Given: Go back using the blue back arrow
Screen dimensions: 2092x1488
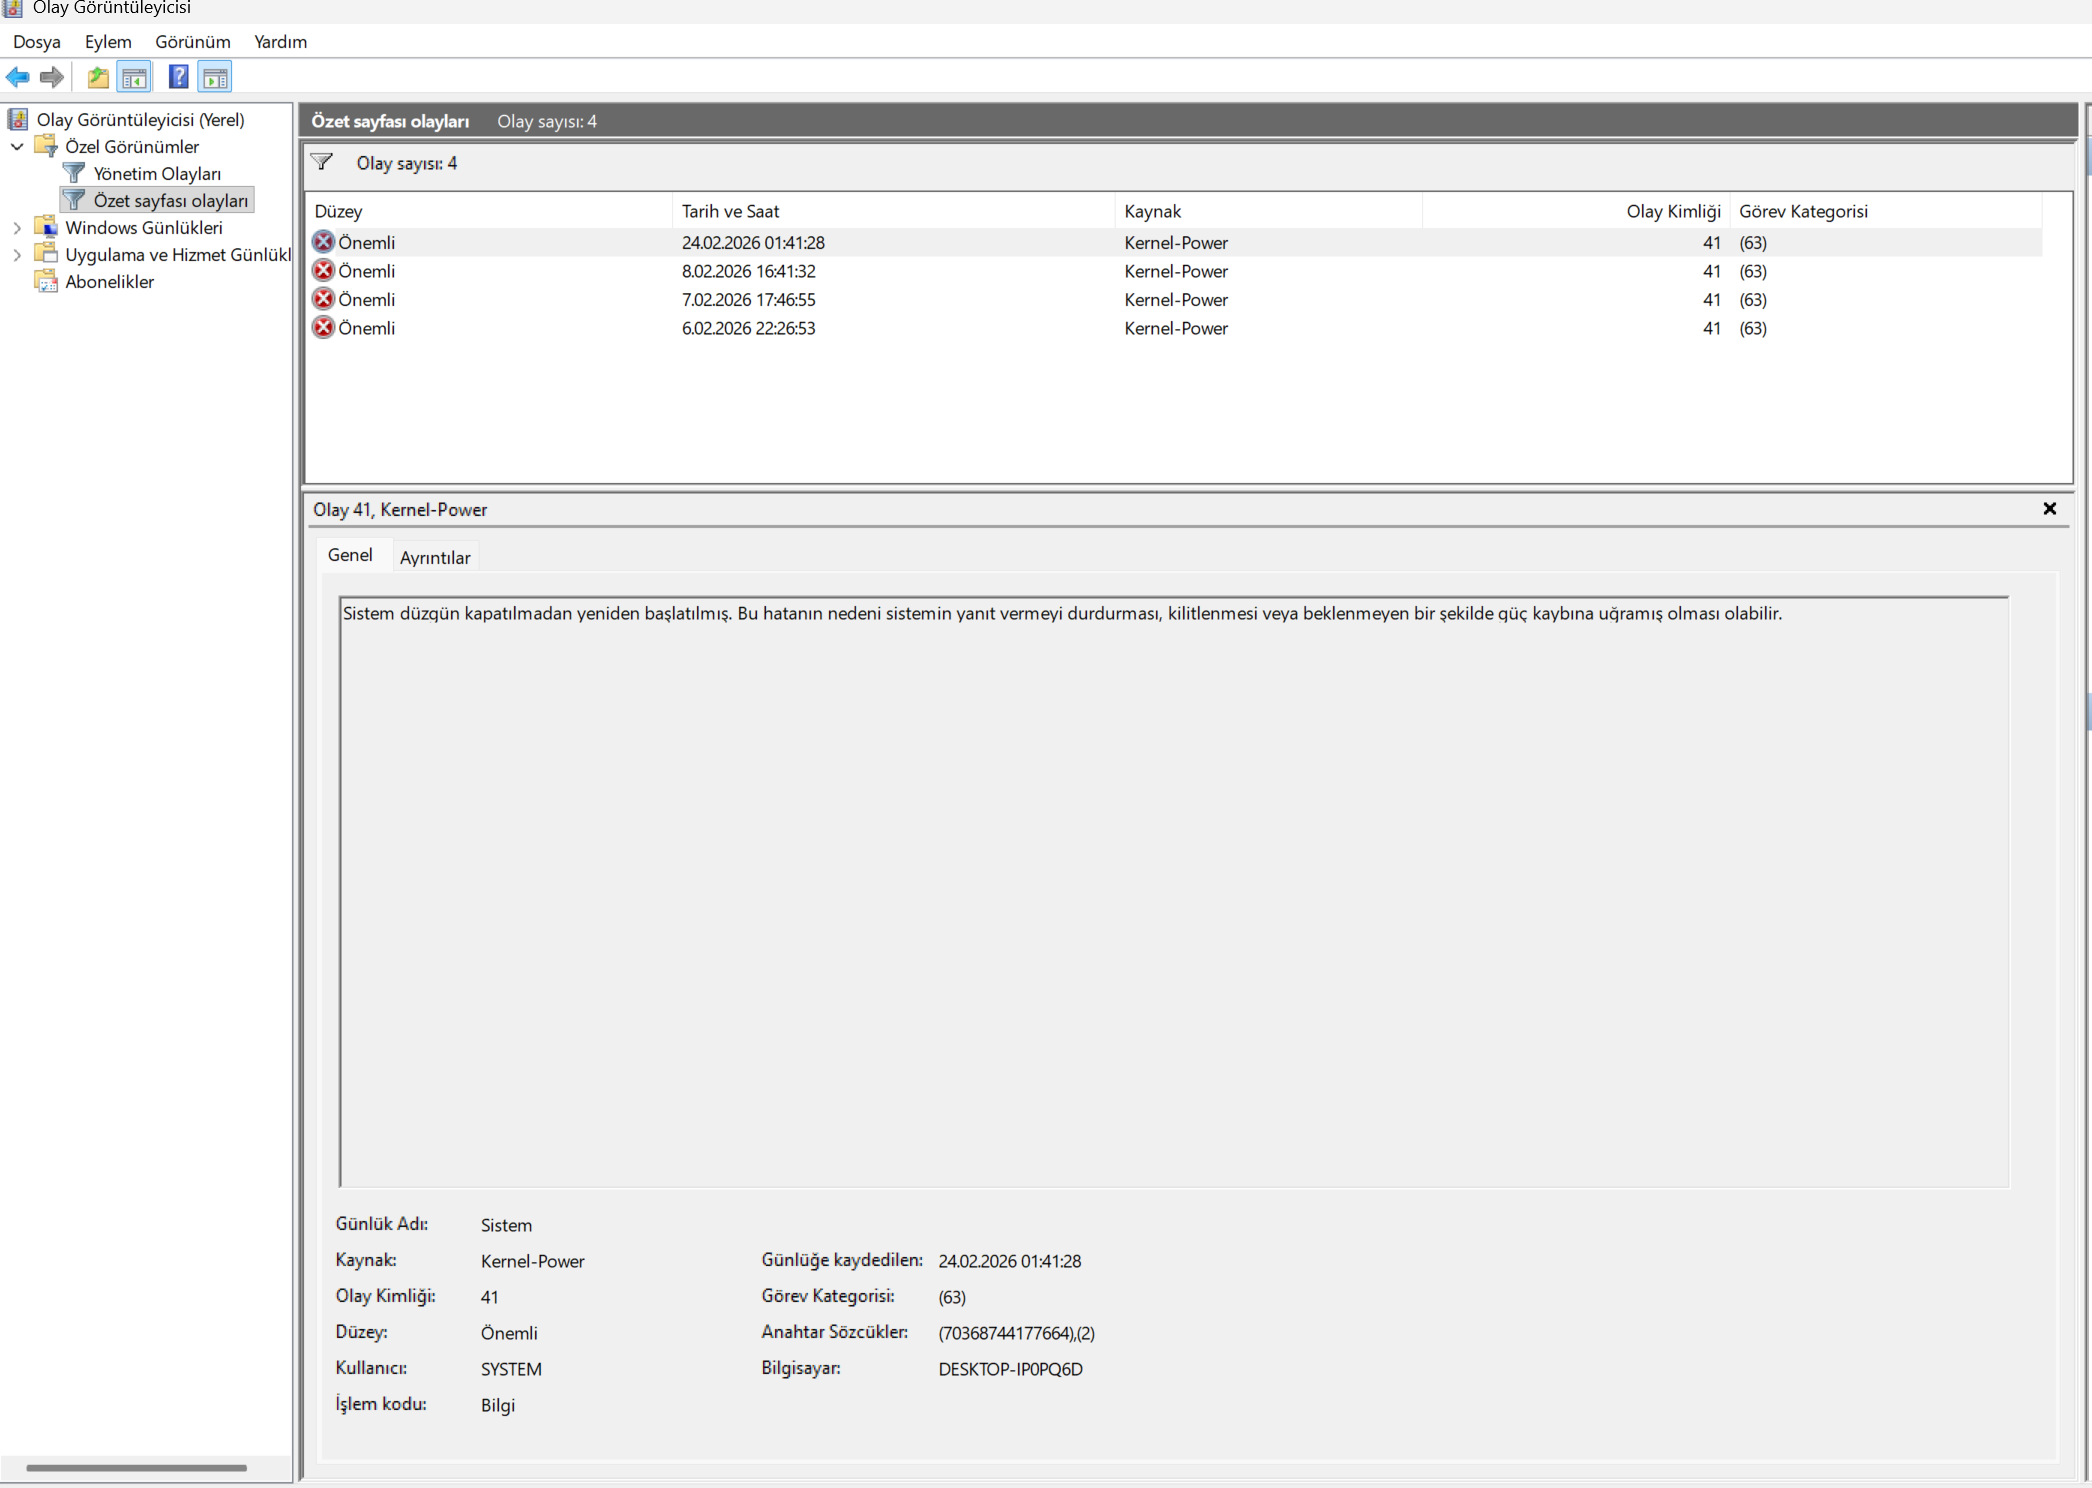Looking at the screenshot, I should coord(18,77).
